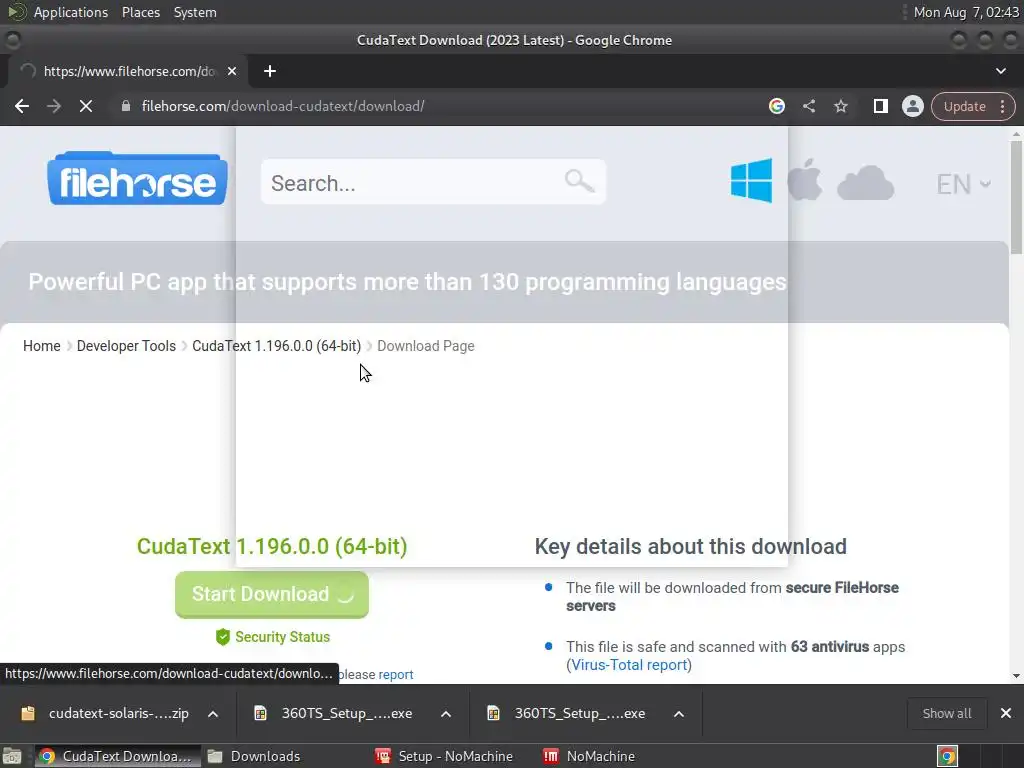Image resolution: width=1024 pixels, height=768 pixels.
Task: Click the address bar URL
Action: pos(283,106)
